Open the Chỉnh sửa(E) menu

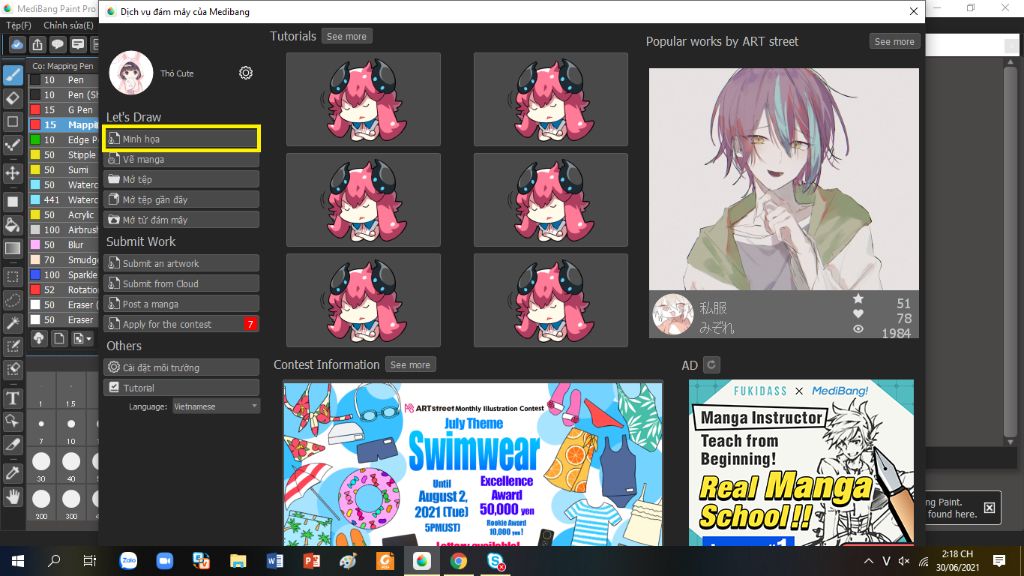[x=68, y=25]
